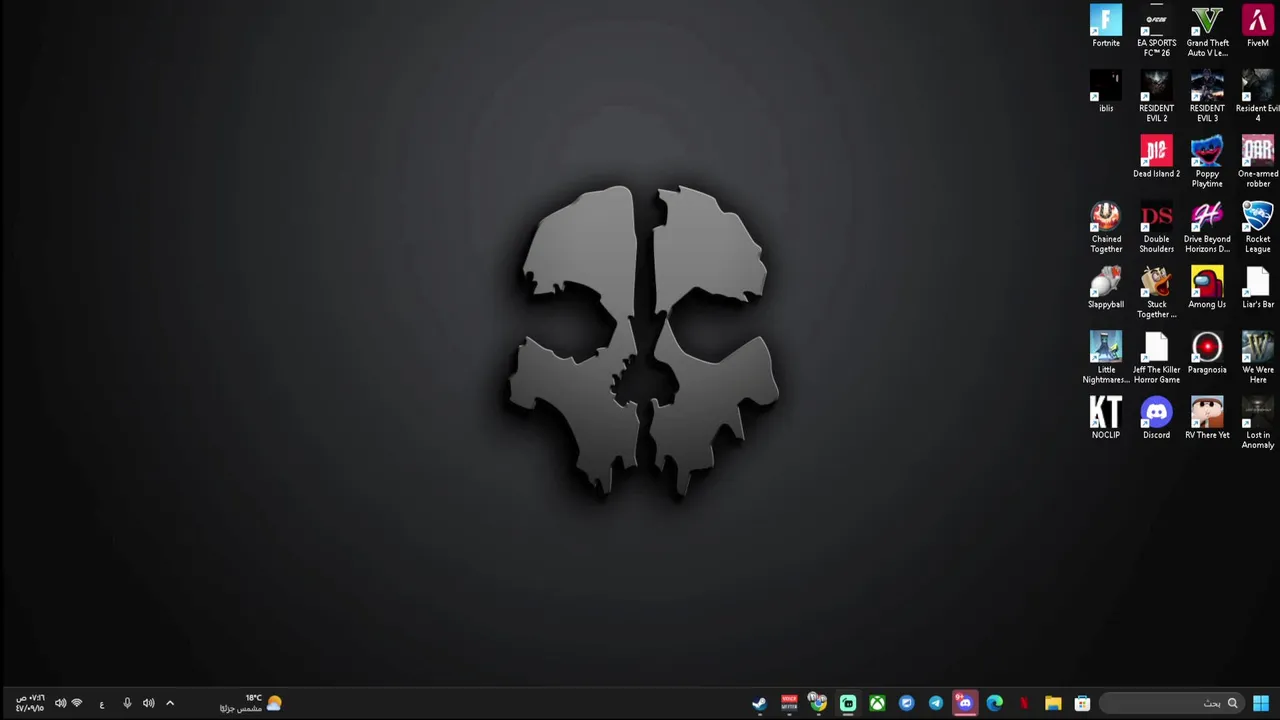
Task: Click the RV There Yet icon
Action: click(1207, 418)
